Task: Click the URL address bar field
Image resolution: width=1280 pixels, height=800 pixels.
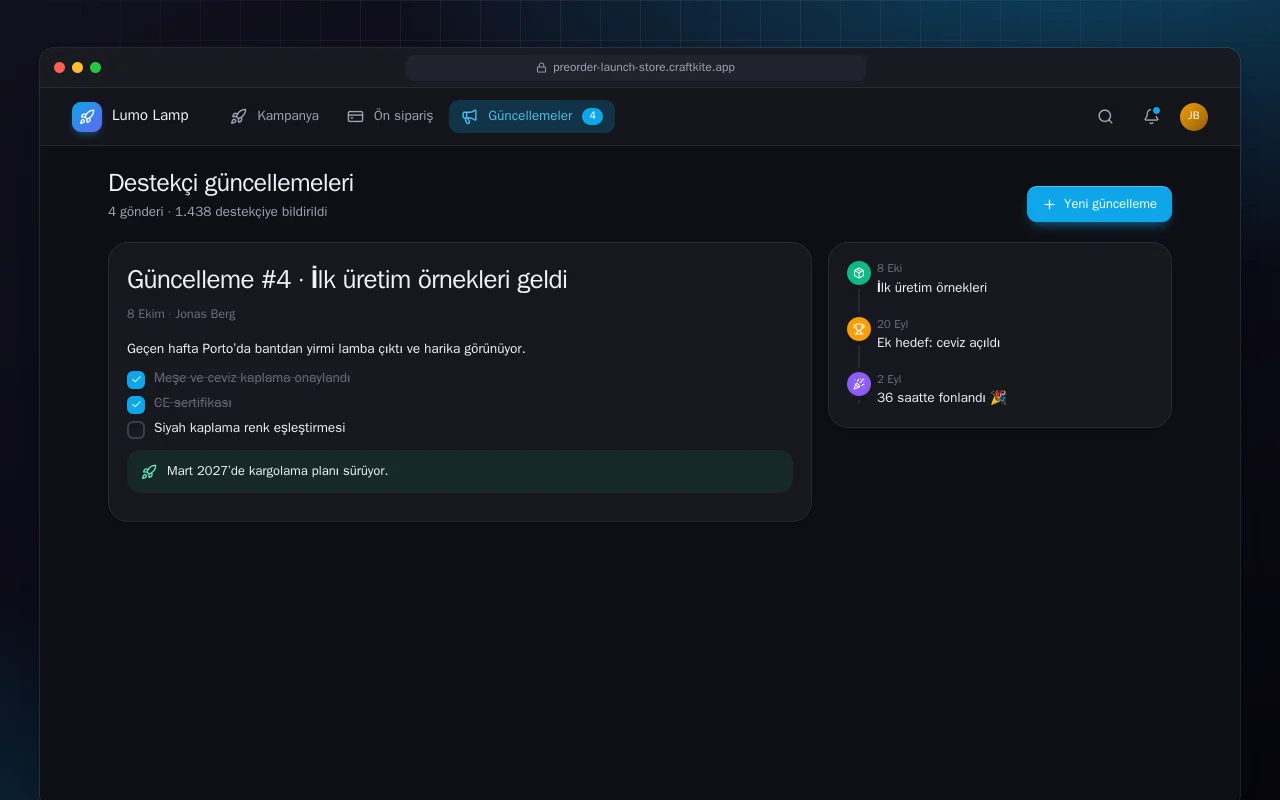Action: tap(636, 68)
